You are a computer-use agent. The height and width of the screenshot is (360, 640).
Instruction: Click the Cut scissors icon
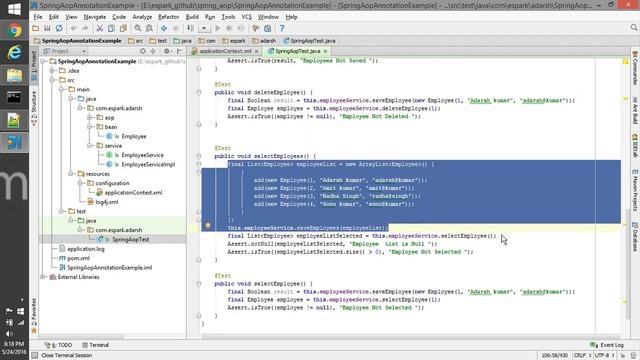99,28
